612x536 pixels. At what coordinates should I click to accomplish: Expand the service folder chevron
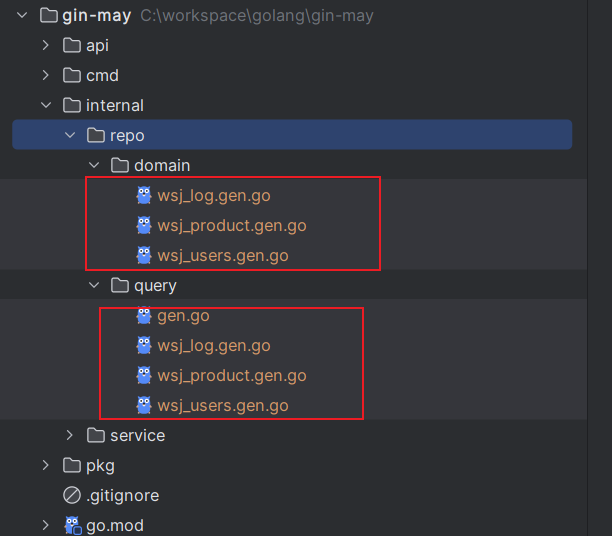point(69,435)
